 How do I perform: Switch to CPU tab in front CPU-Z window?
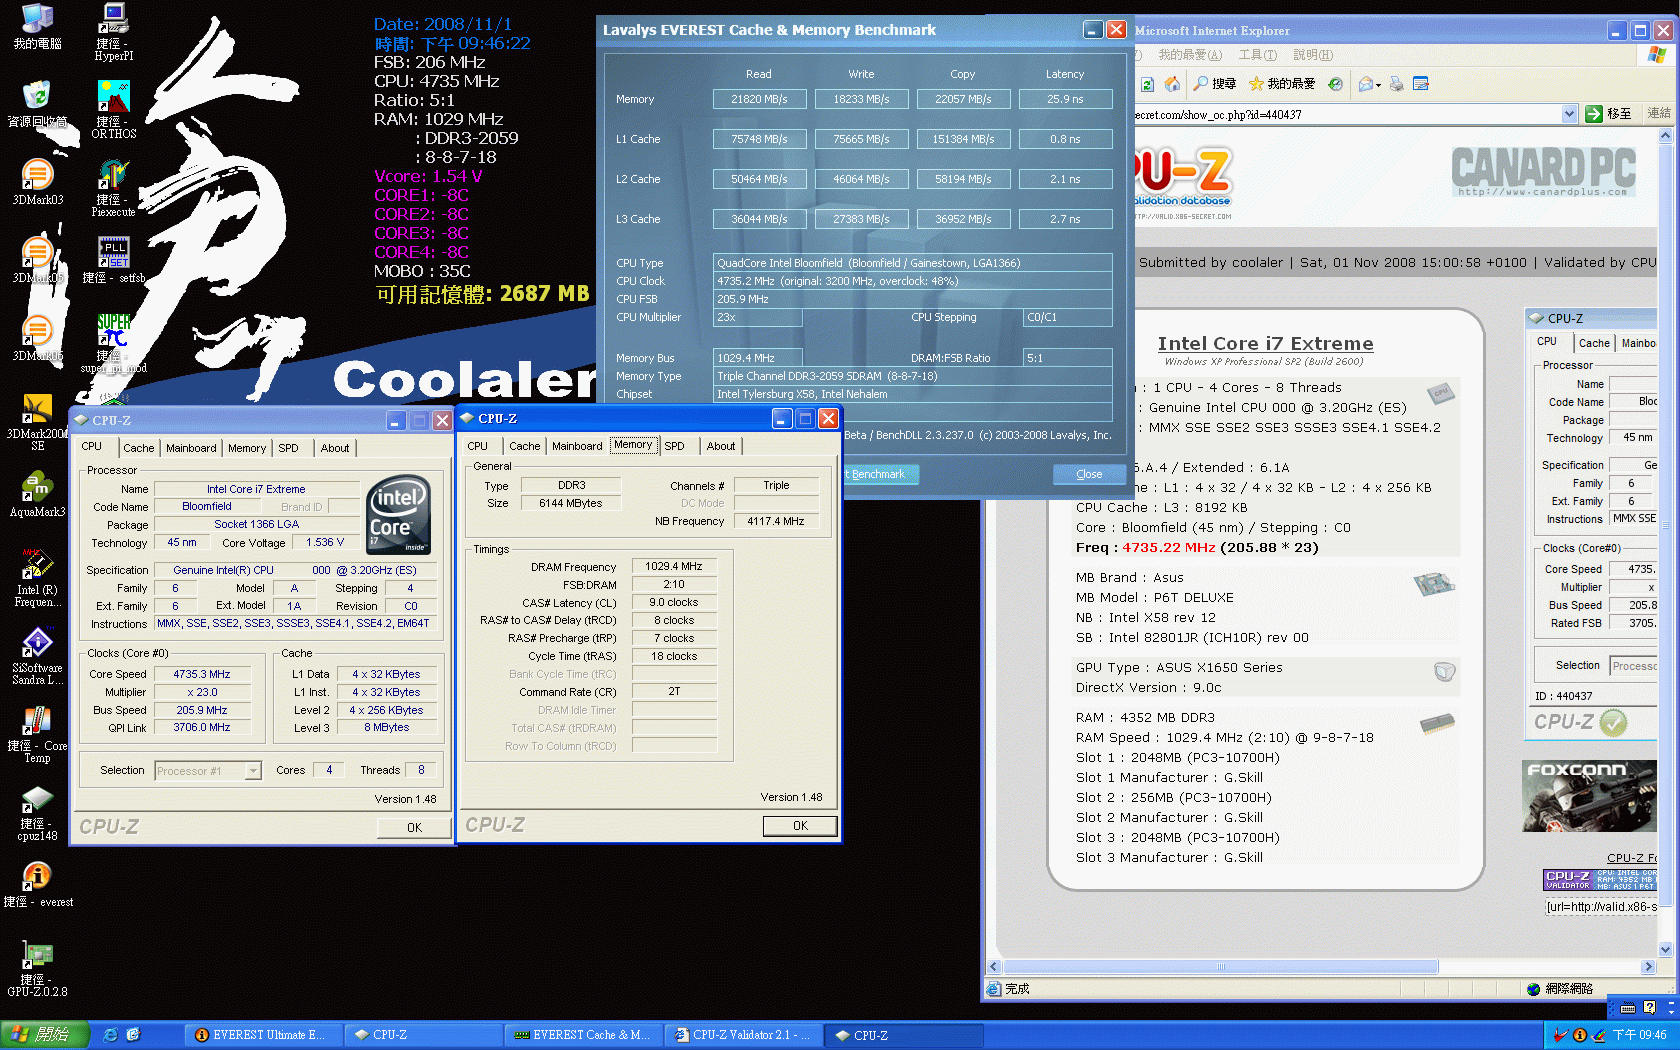(478, 446)
